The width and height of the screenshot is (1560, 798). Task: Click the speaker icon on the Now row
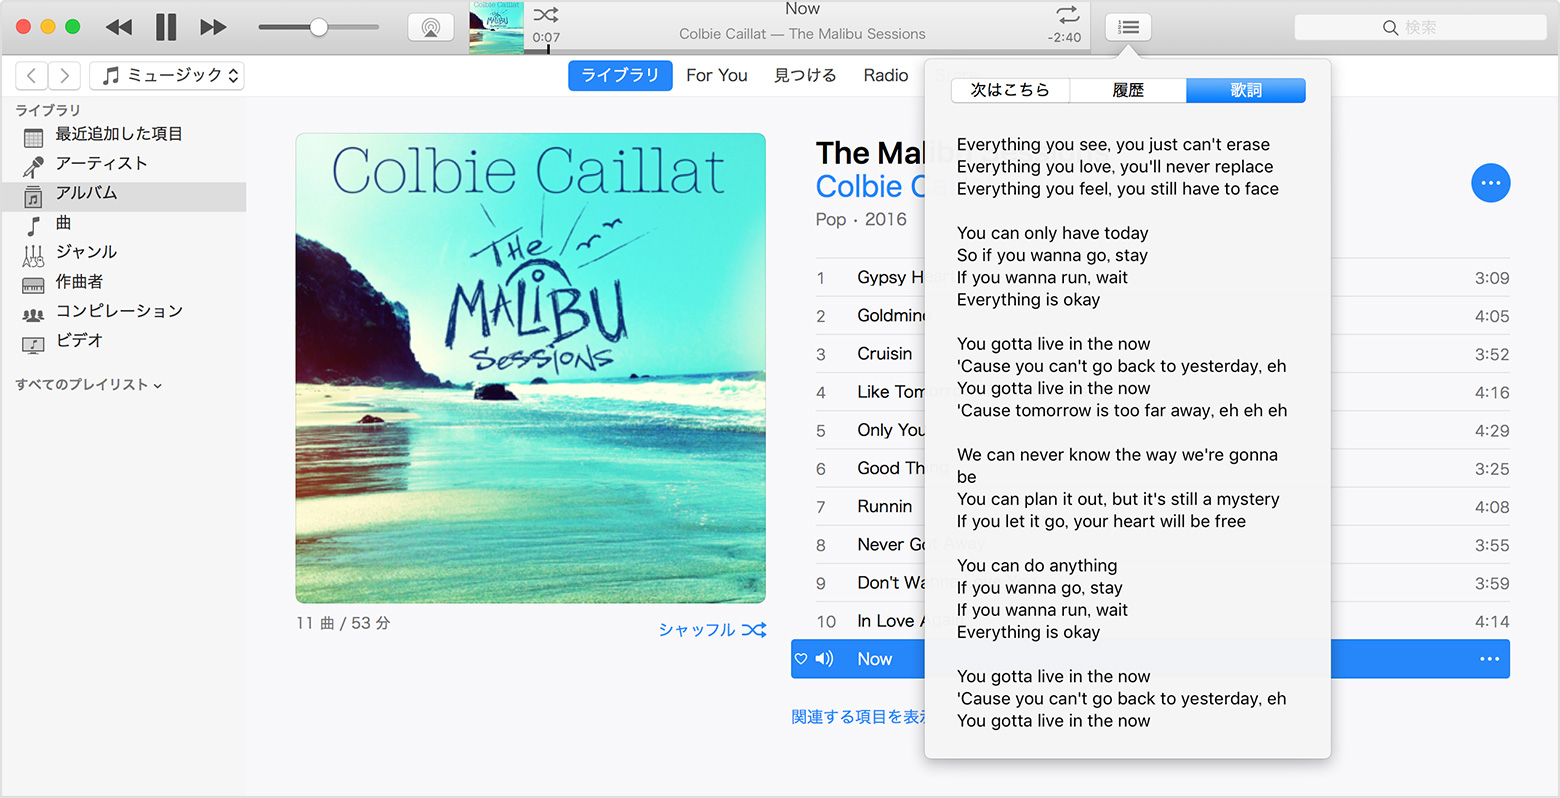pos(824,658)
